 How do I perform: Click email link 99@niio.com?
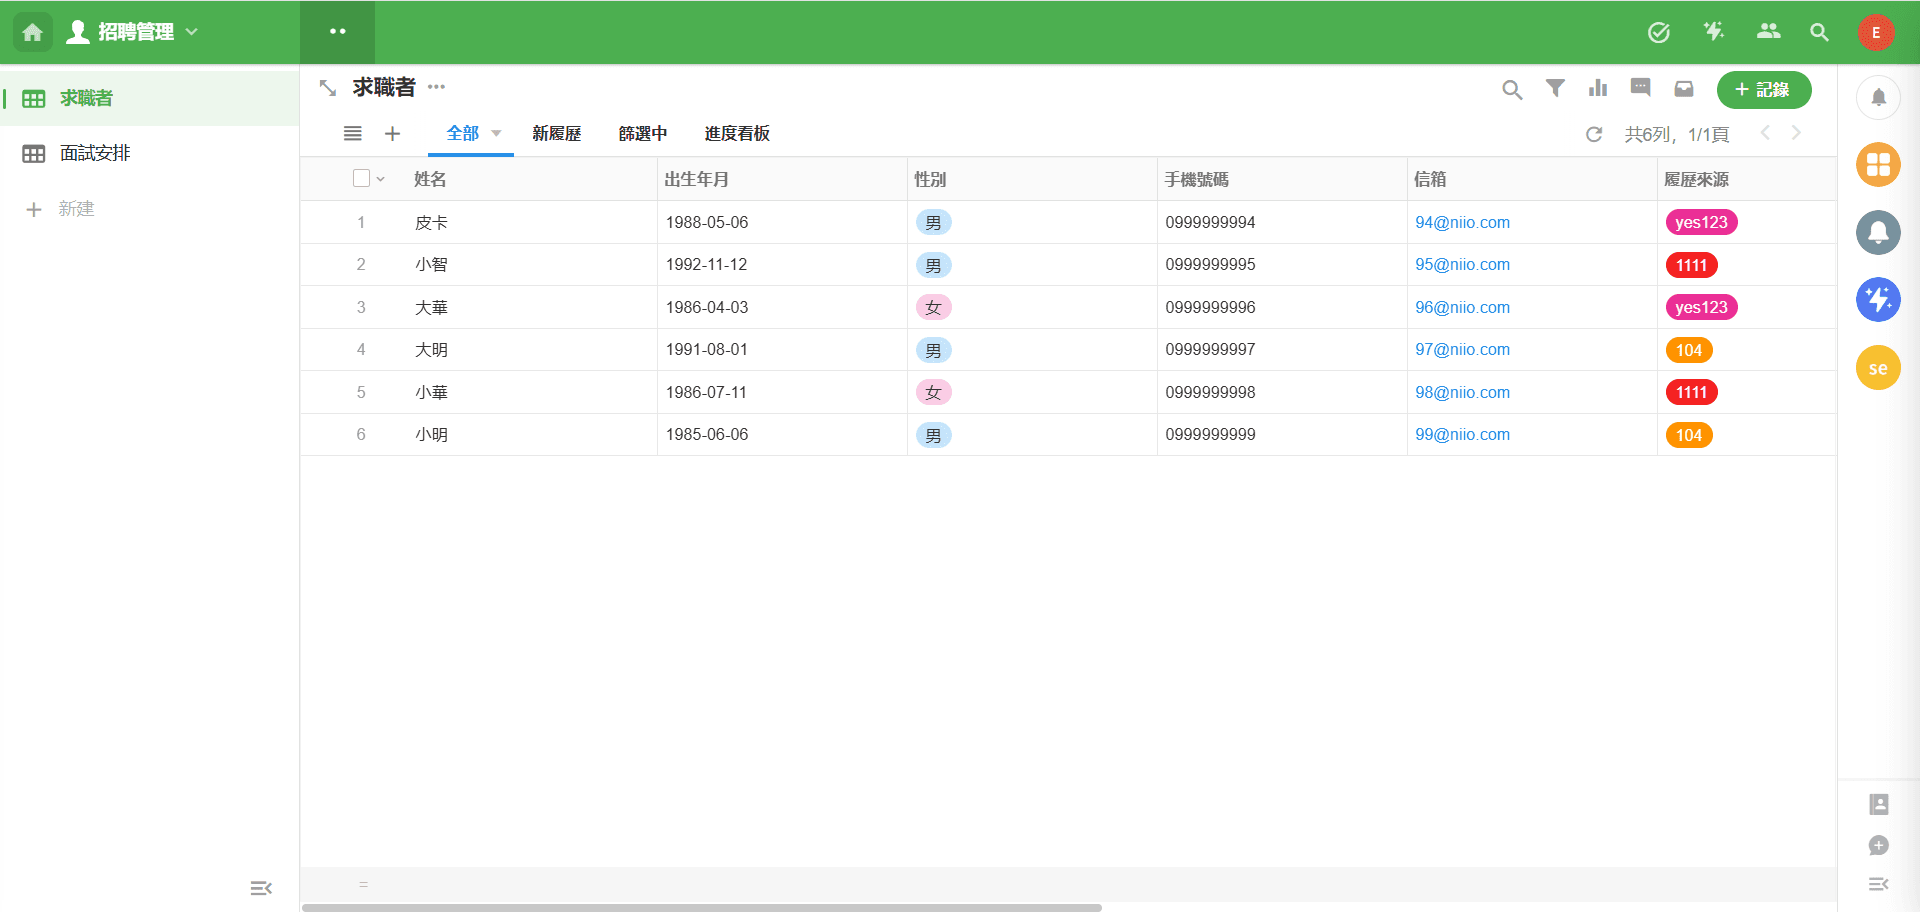coord(1462,434)
